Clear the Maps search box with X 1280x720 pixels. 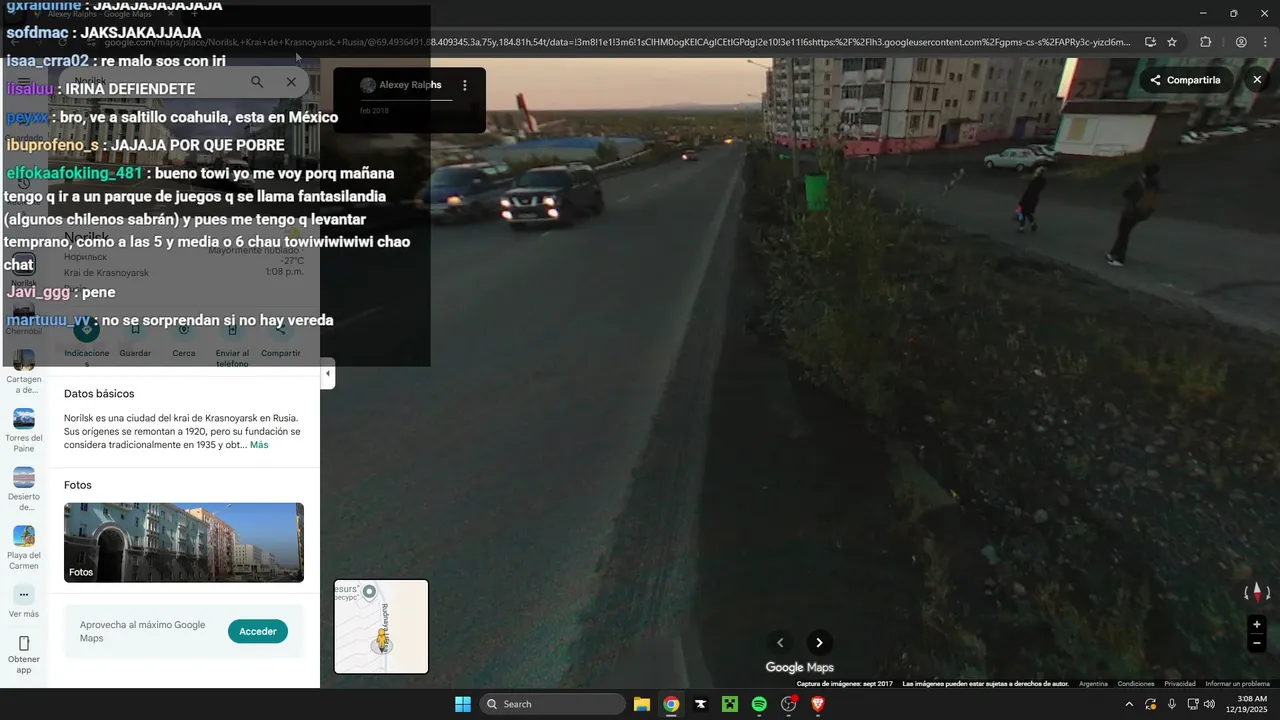(x=291, y=82)
